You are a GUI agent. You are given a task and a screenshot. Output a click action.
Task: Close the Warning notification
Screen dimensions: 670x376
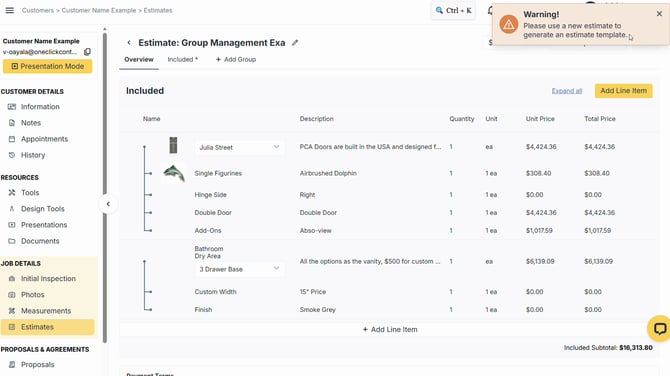click(659, 14)
